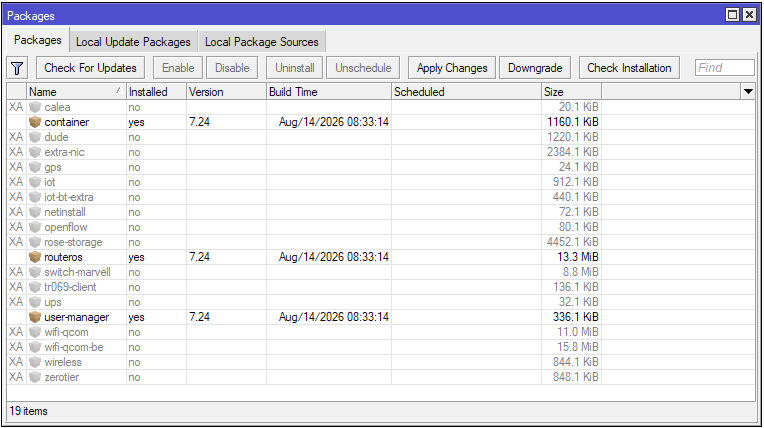The width and height of the screenshot is (764, 428).
Task: Click the Downgrade button
Action: (x=535, y=68)
